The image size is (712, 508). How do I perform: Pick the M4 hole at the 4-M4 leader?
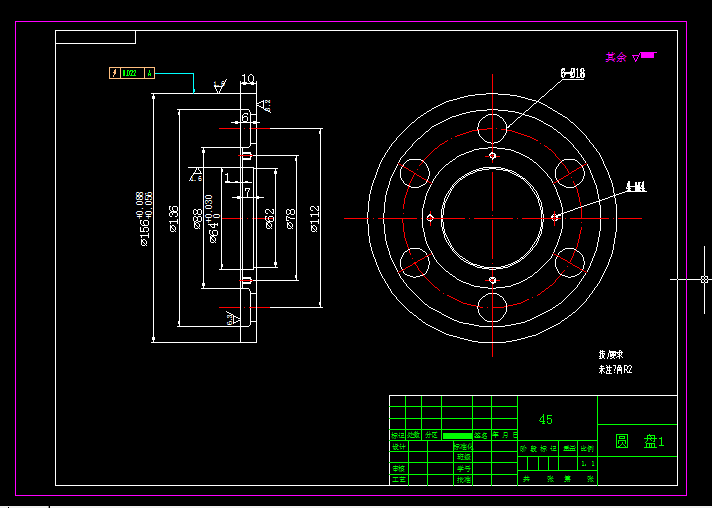pos(554,218)
